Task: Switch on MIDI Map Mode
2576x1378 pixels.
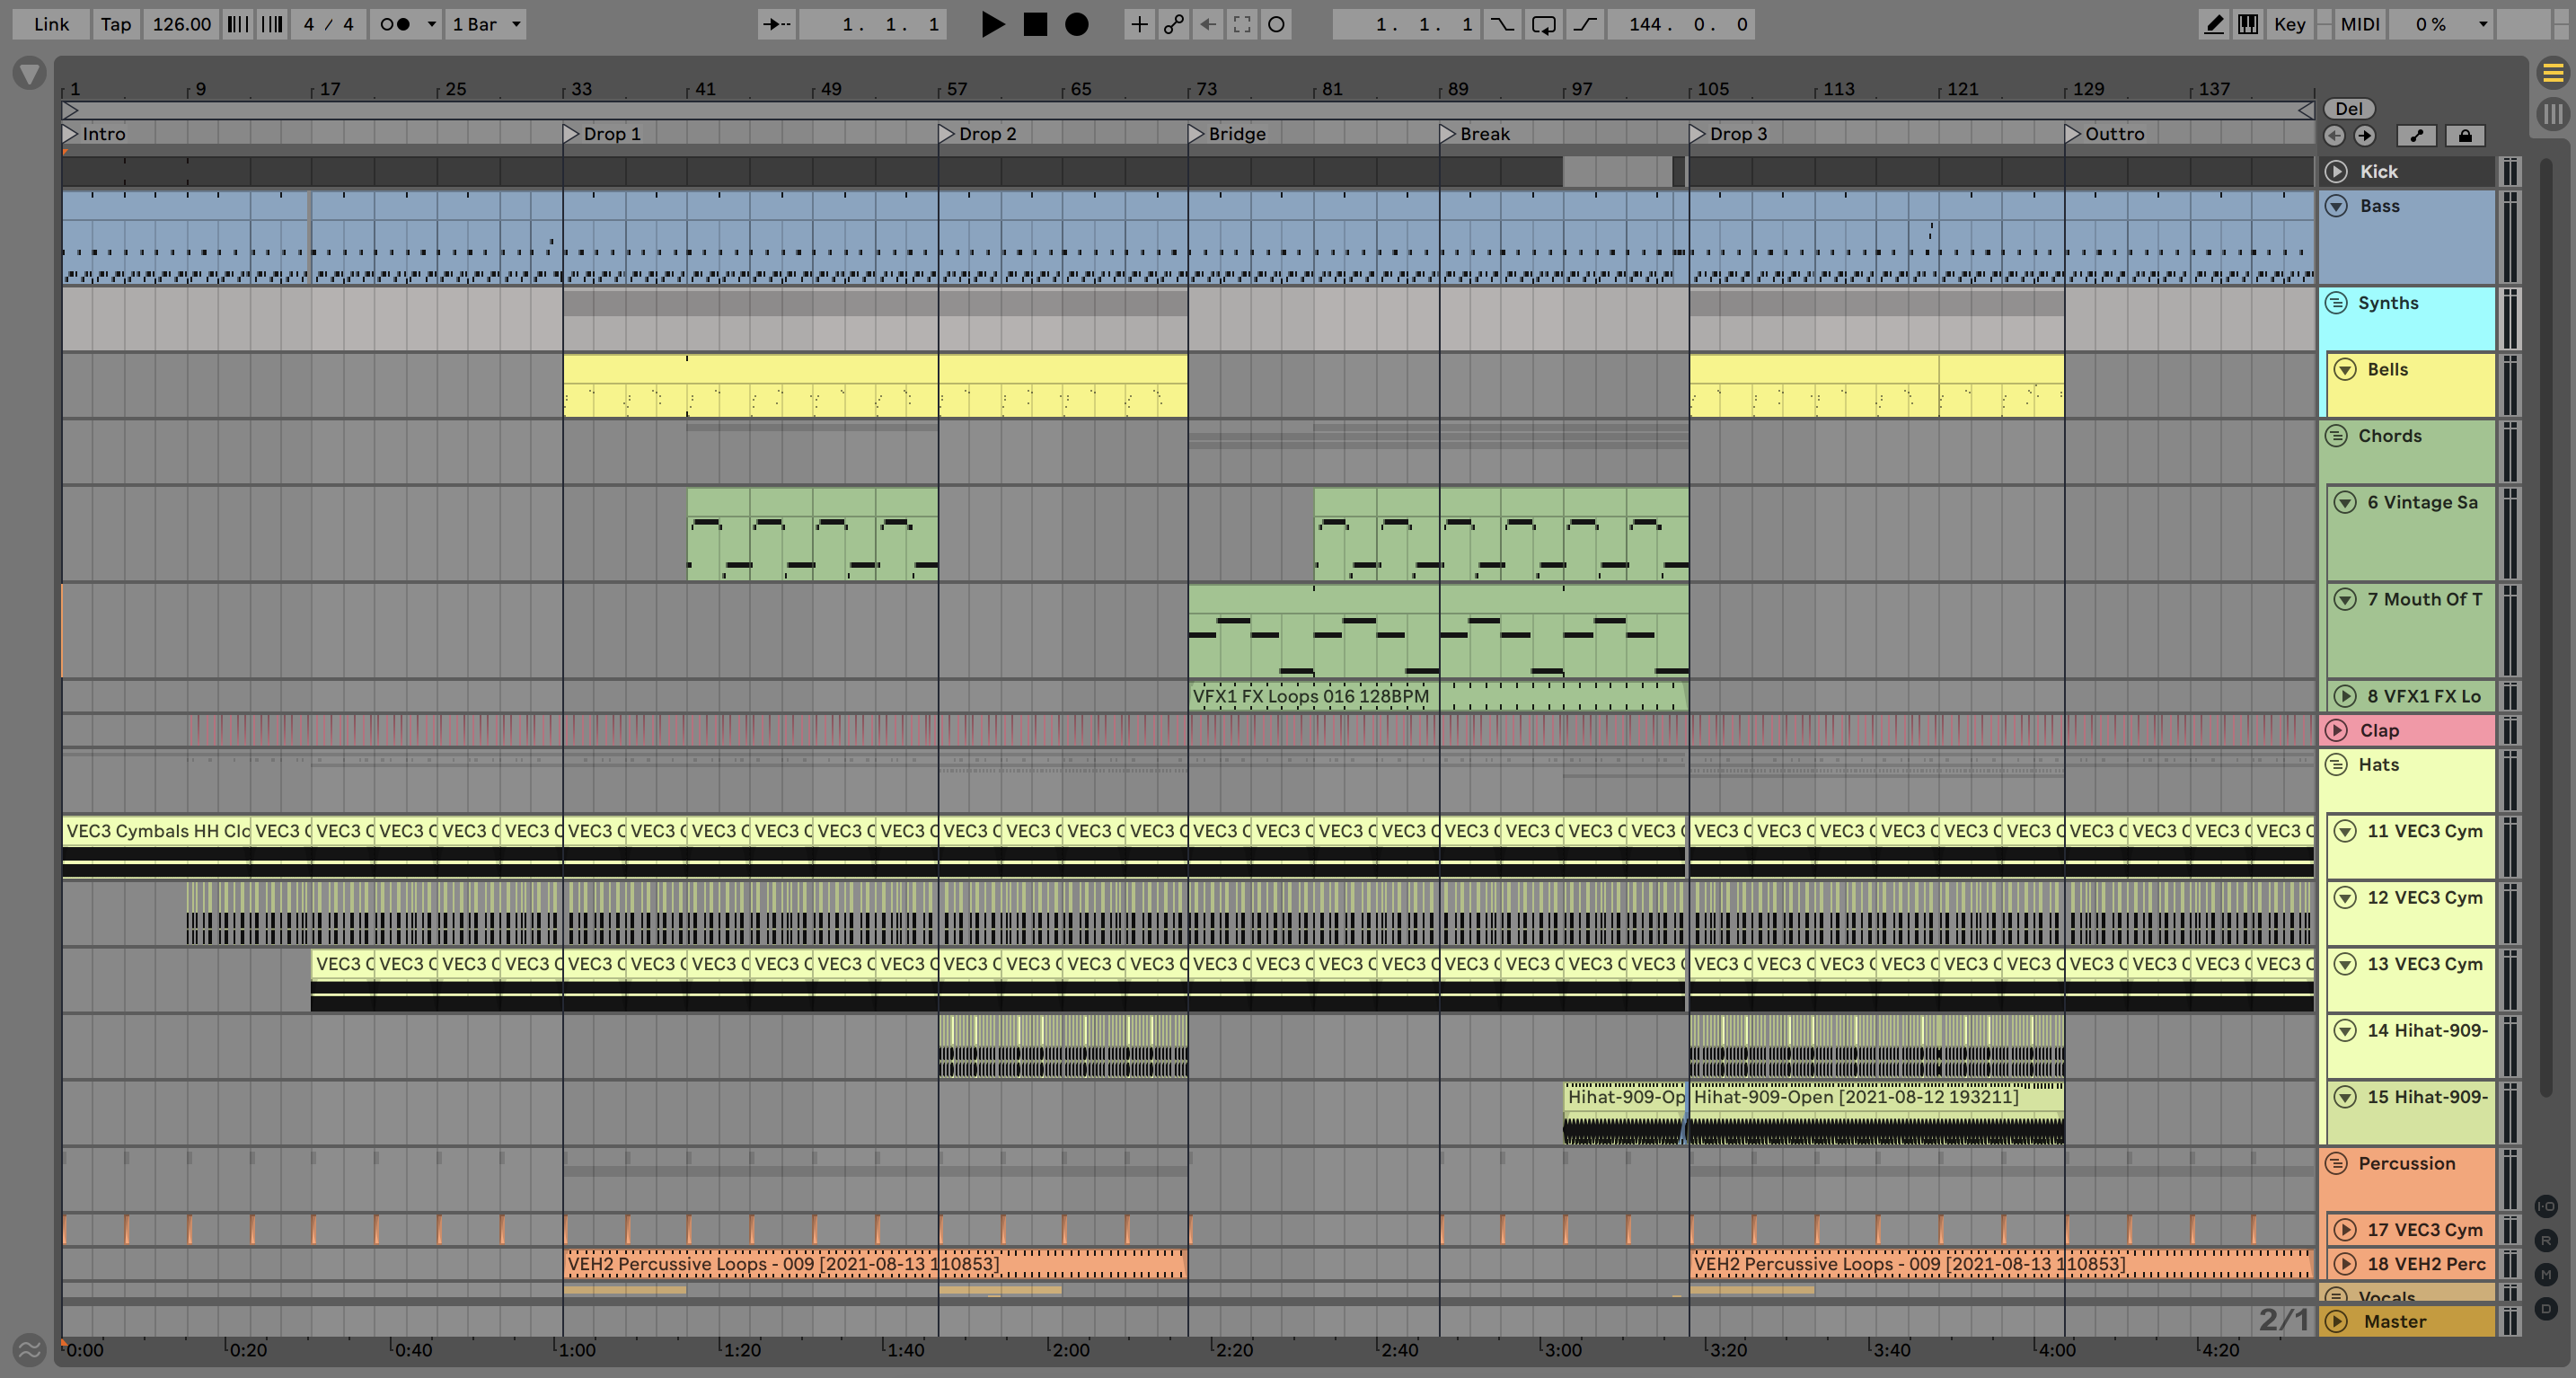Action: pyautogui.click(x=2360, y=24)
